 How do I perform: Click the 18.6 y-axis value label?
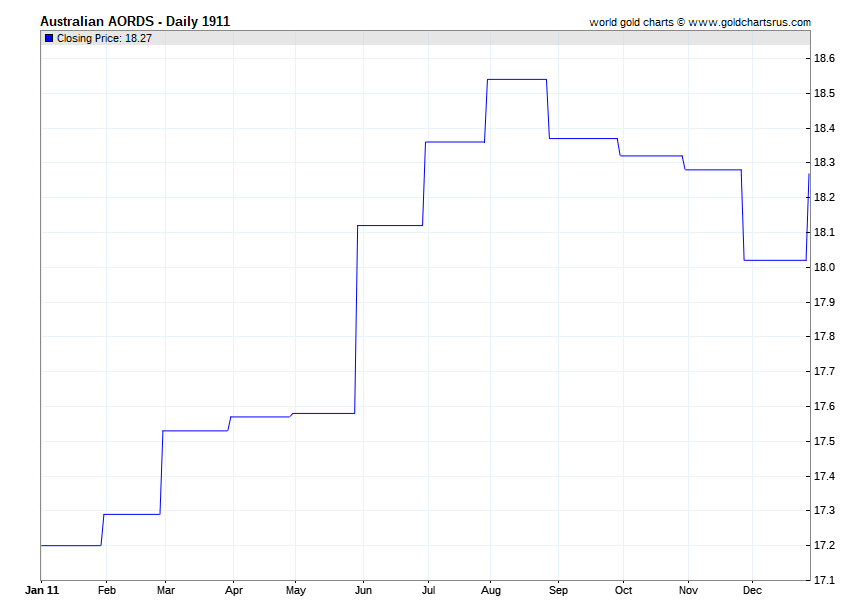tap(824, 59)
